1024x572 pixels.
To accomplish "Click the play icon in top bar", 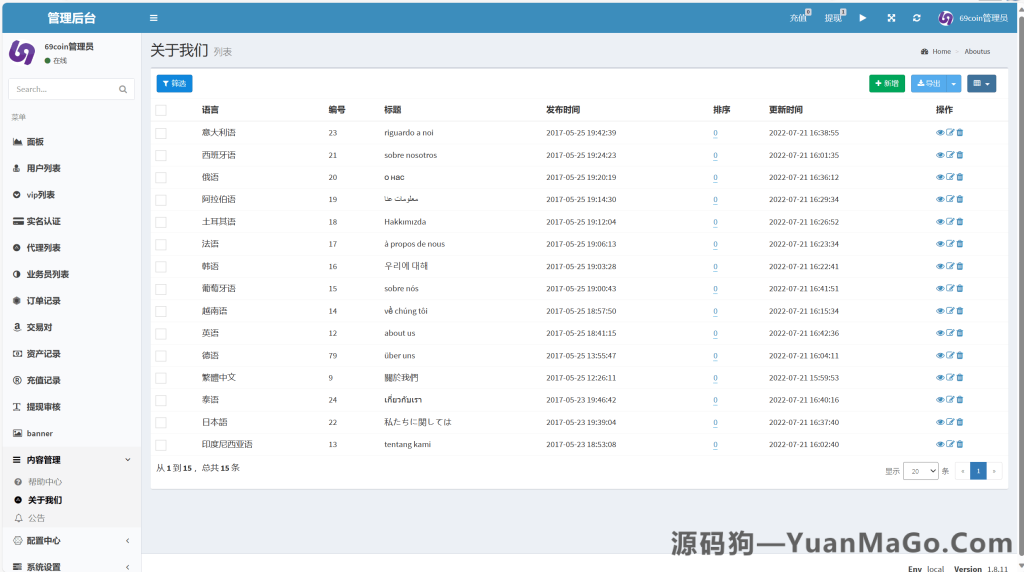I will tap(863, 18).
